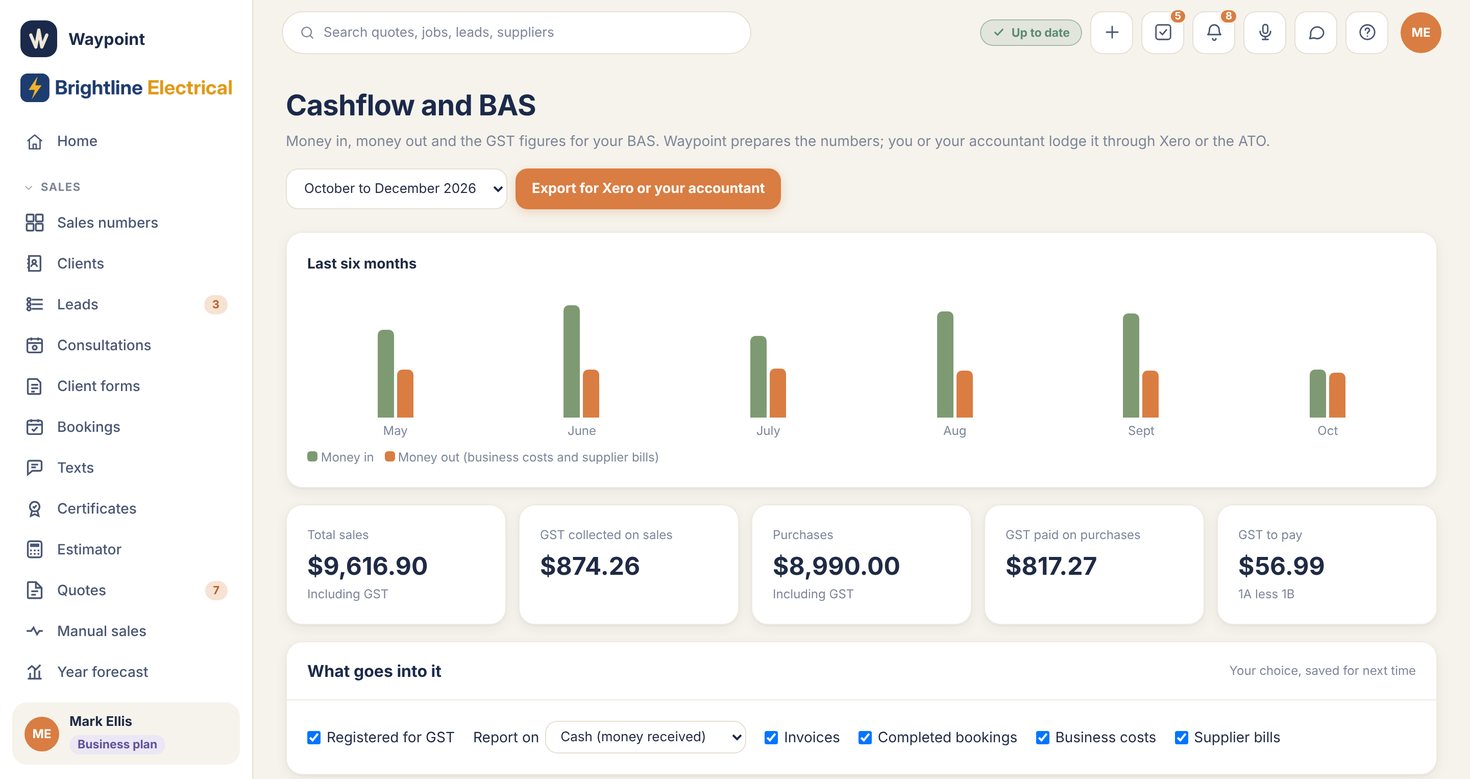Click the plus add-new icon in top bar

tap(1112, 32)
